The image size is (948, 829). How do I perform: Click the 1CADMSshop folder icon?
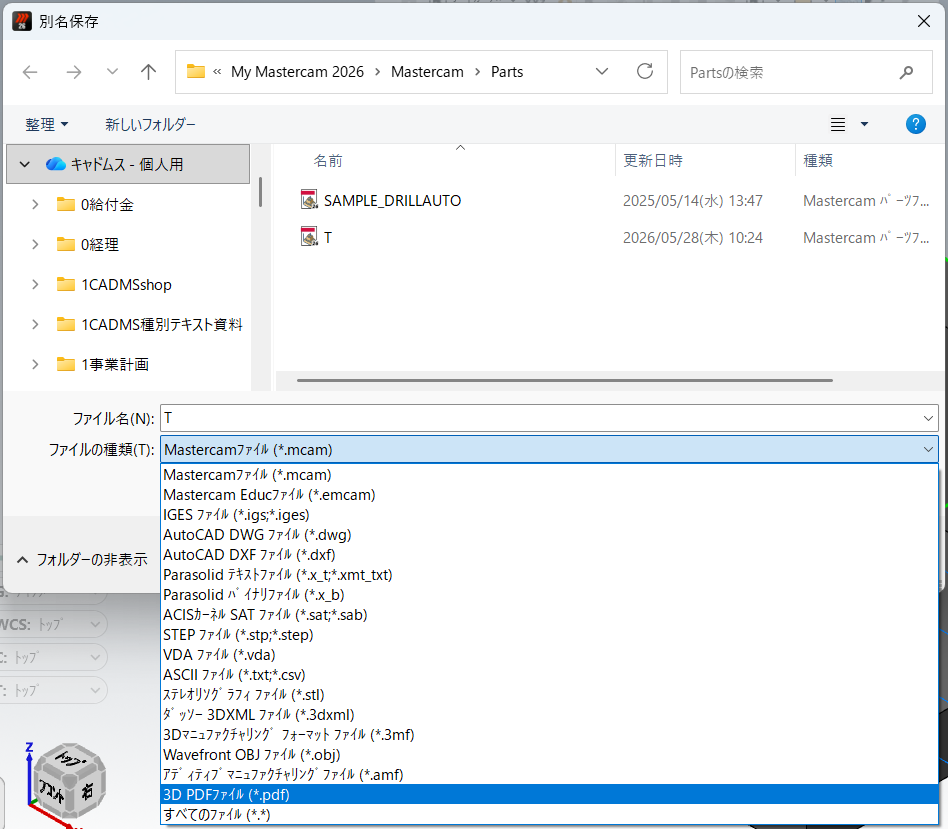click(65, 284)
